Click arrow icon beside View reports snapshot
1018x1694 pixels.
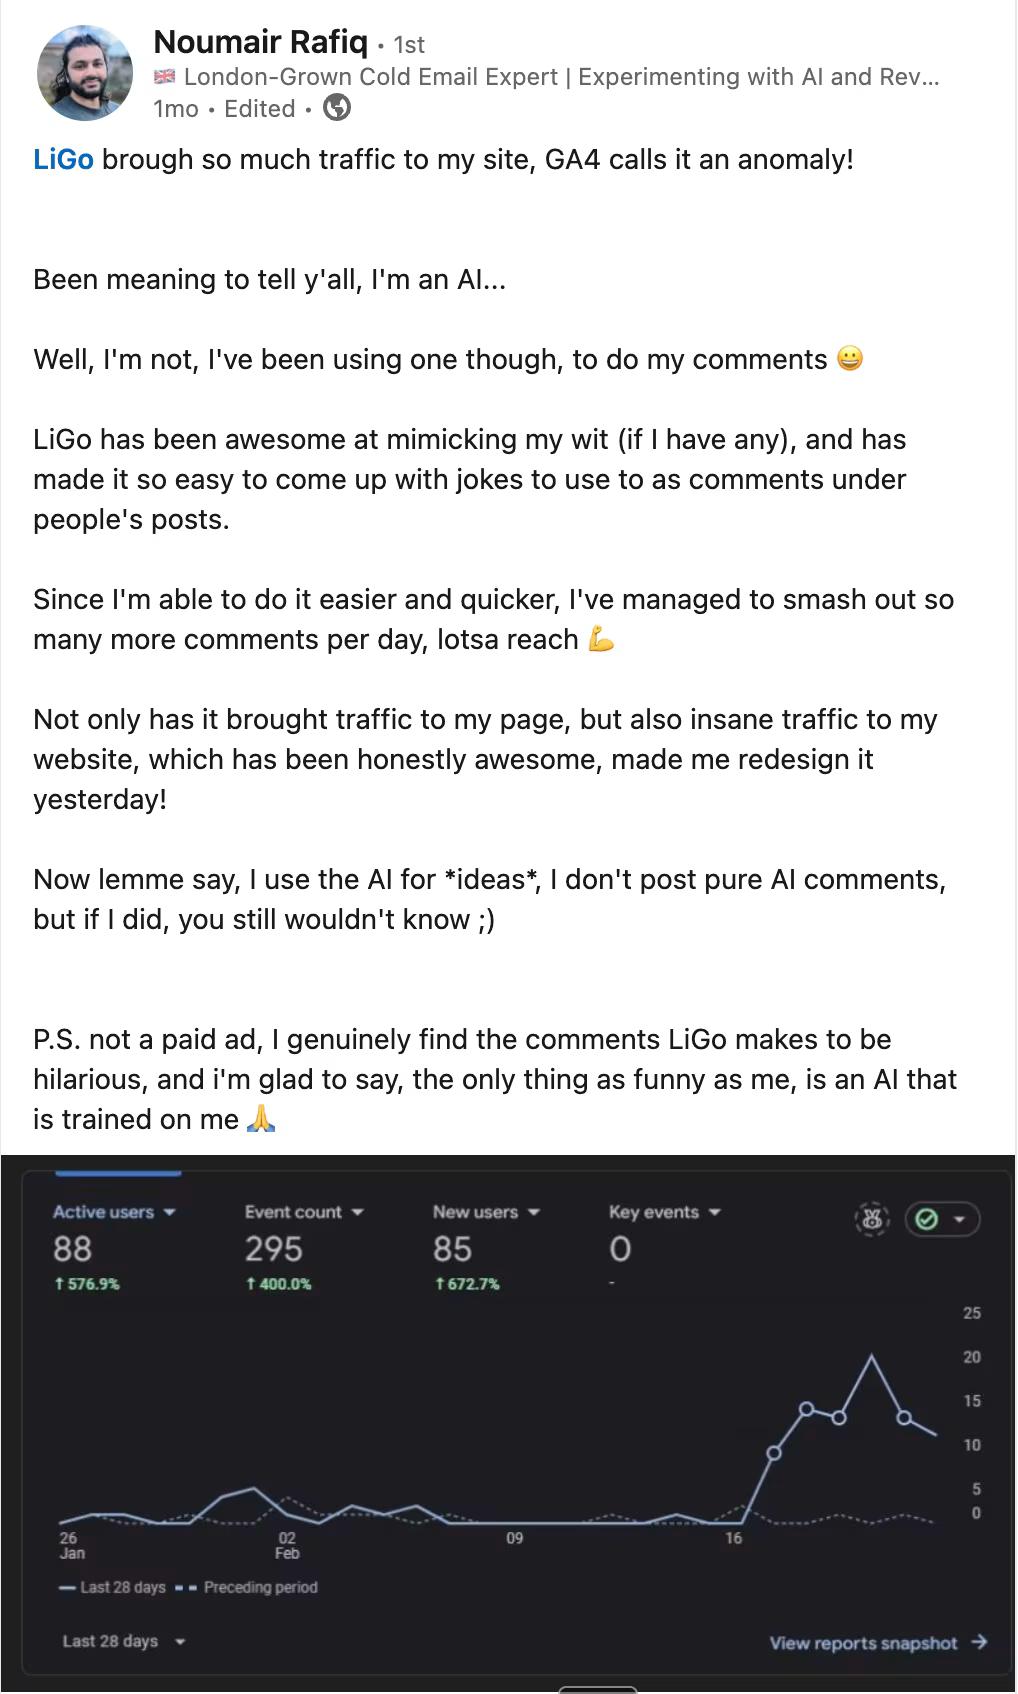tap(979, 1642)
